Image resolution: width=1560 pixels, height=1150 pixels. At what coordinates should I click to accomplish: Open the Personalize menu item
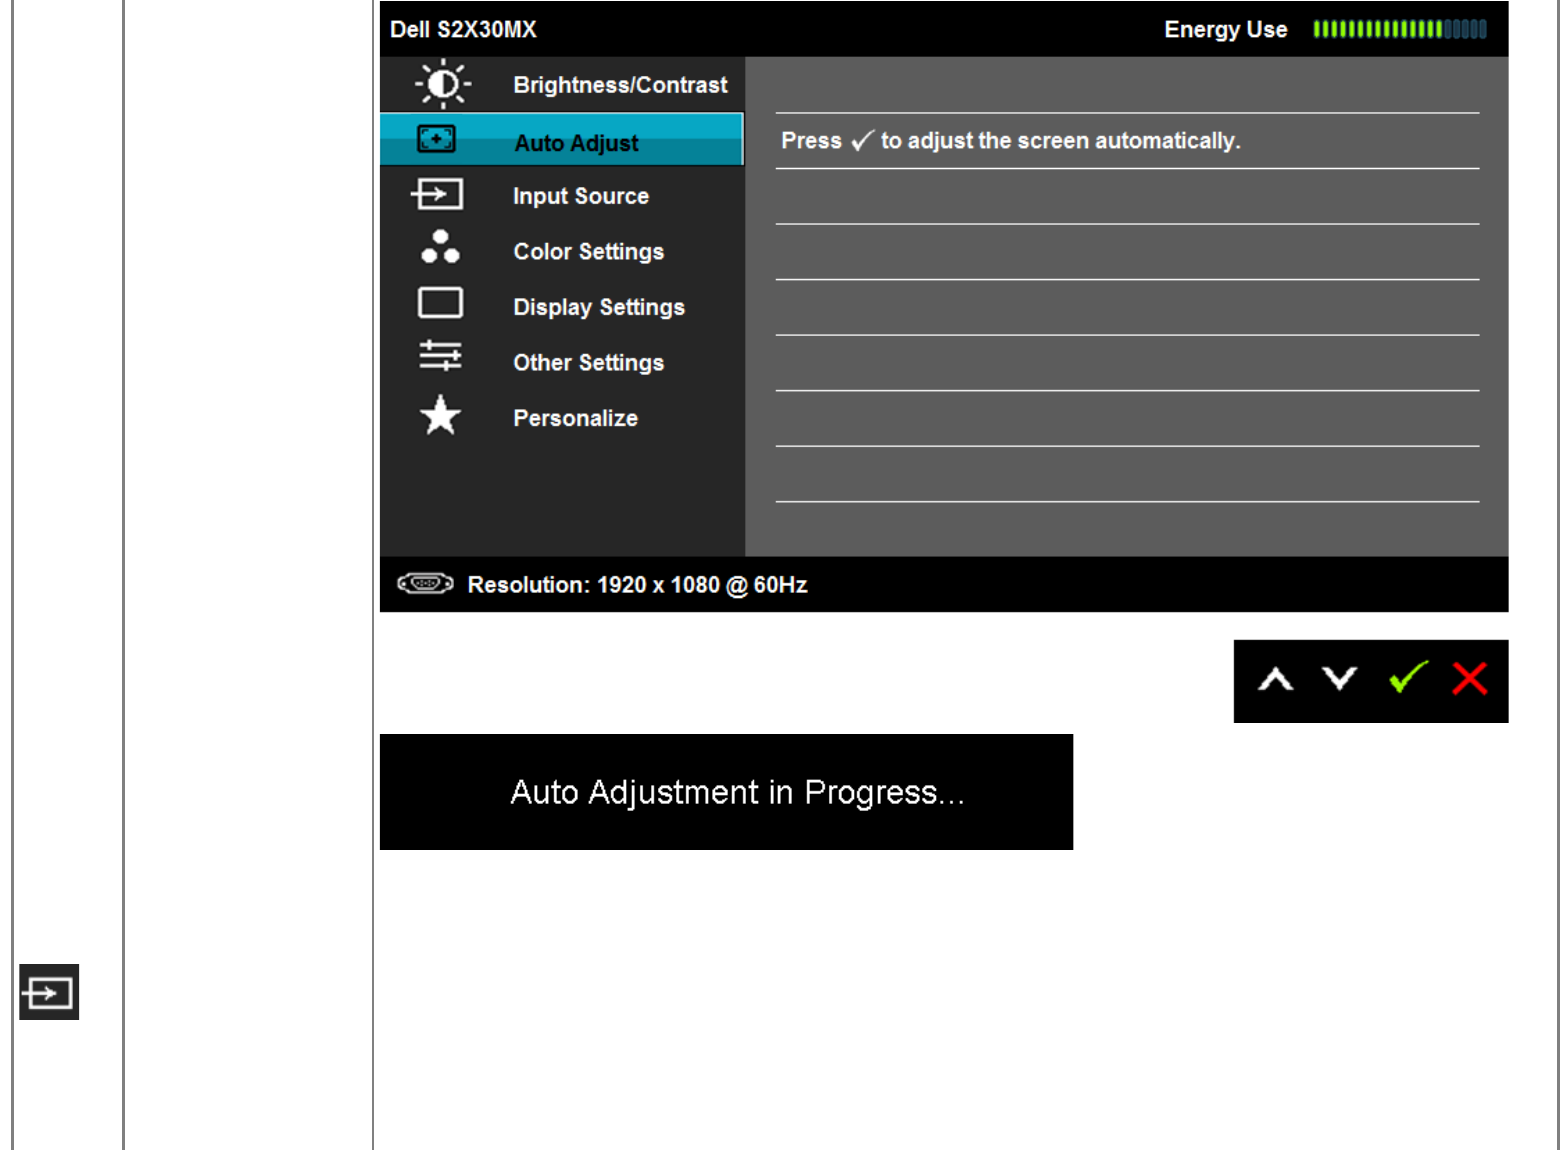[x=562, y=417]
